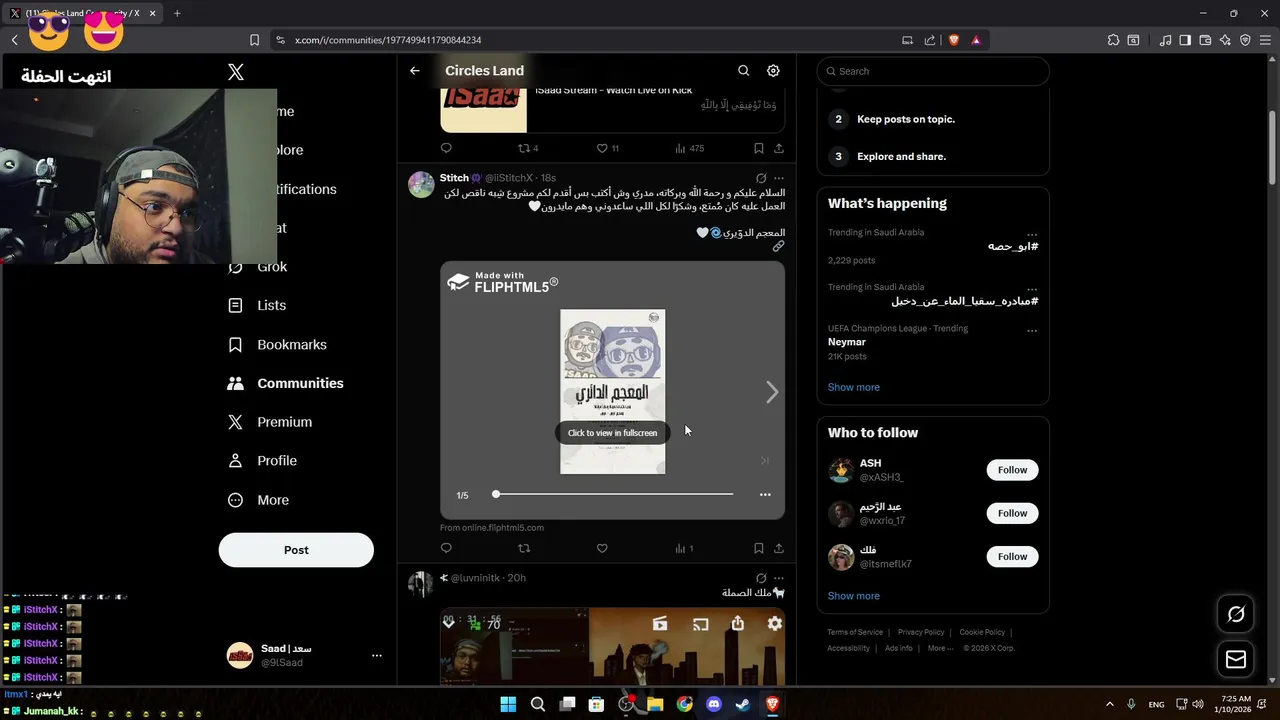Screen dimensions: 1280x720
Task: Reply to Stitch's flipbook post
Action: (x=446, y=548)
